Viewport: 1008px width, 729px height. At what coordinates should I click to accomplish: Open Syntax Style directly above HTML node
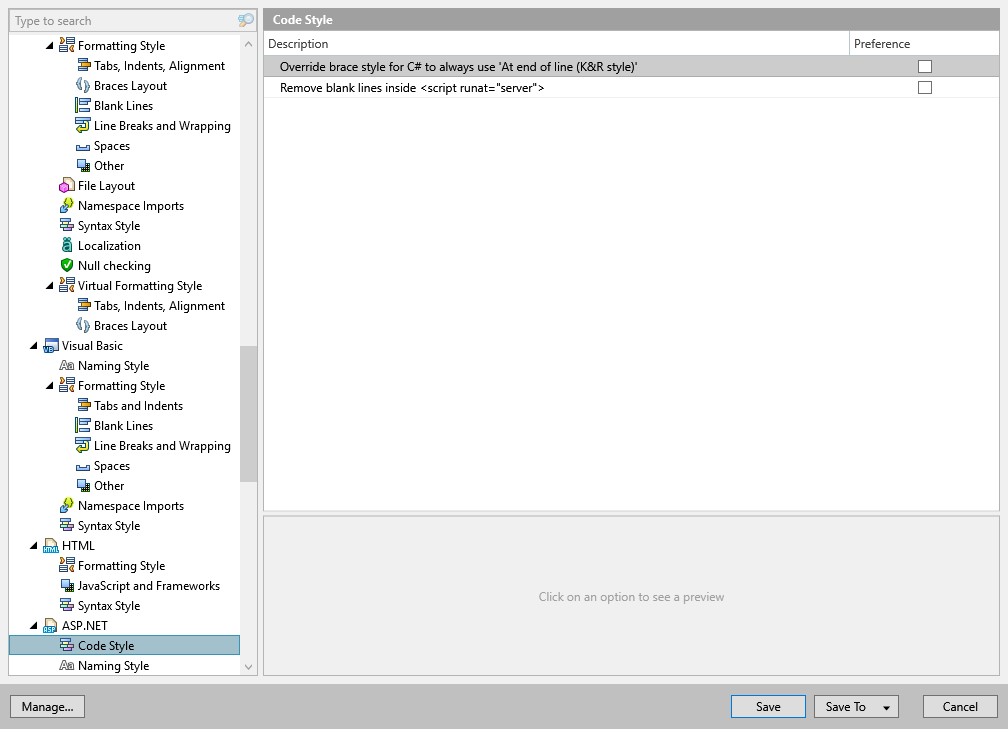109,526
